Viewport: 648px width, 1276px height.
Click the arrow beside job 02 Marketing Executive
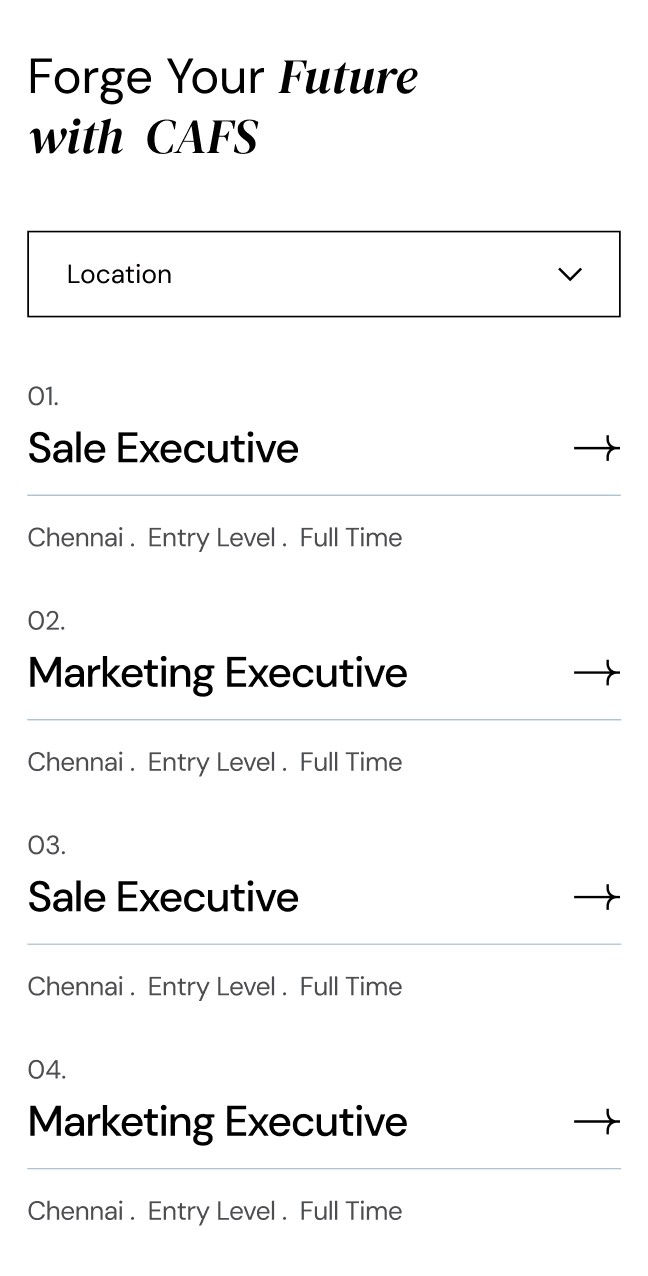pyautogui.click(x=596, y=673)
